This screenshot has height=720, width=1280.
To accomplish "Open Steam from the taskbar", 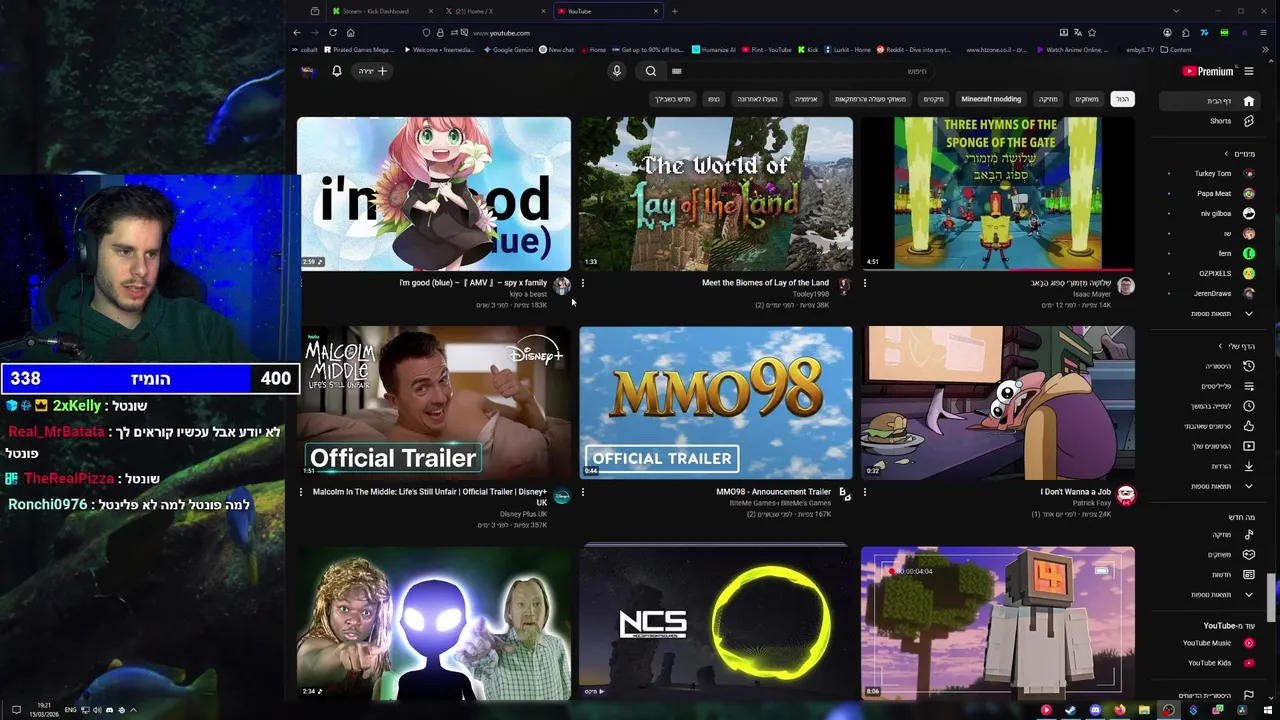I will click(x=1070, y=710).
